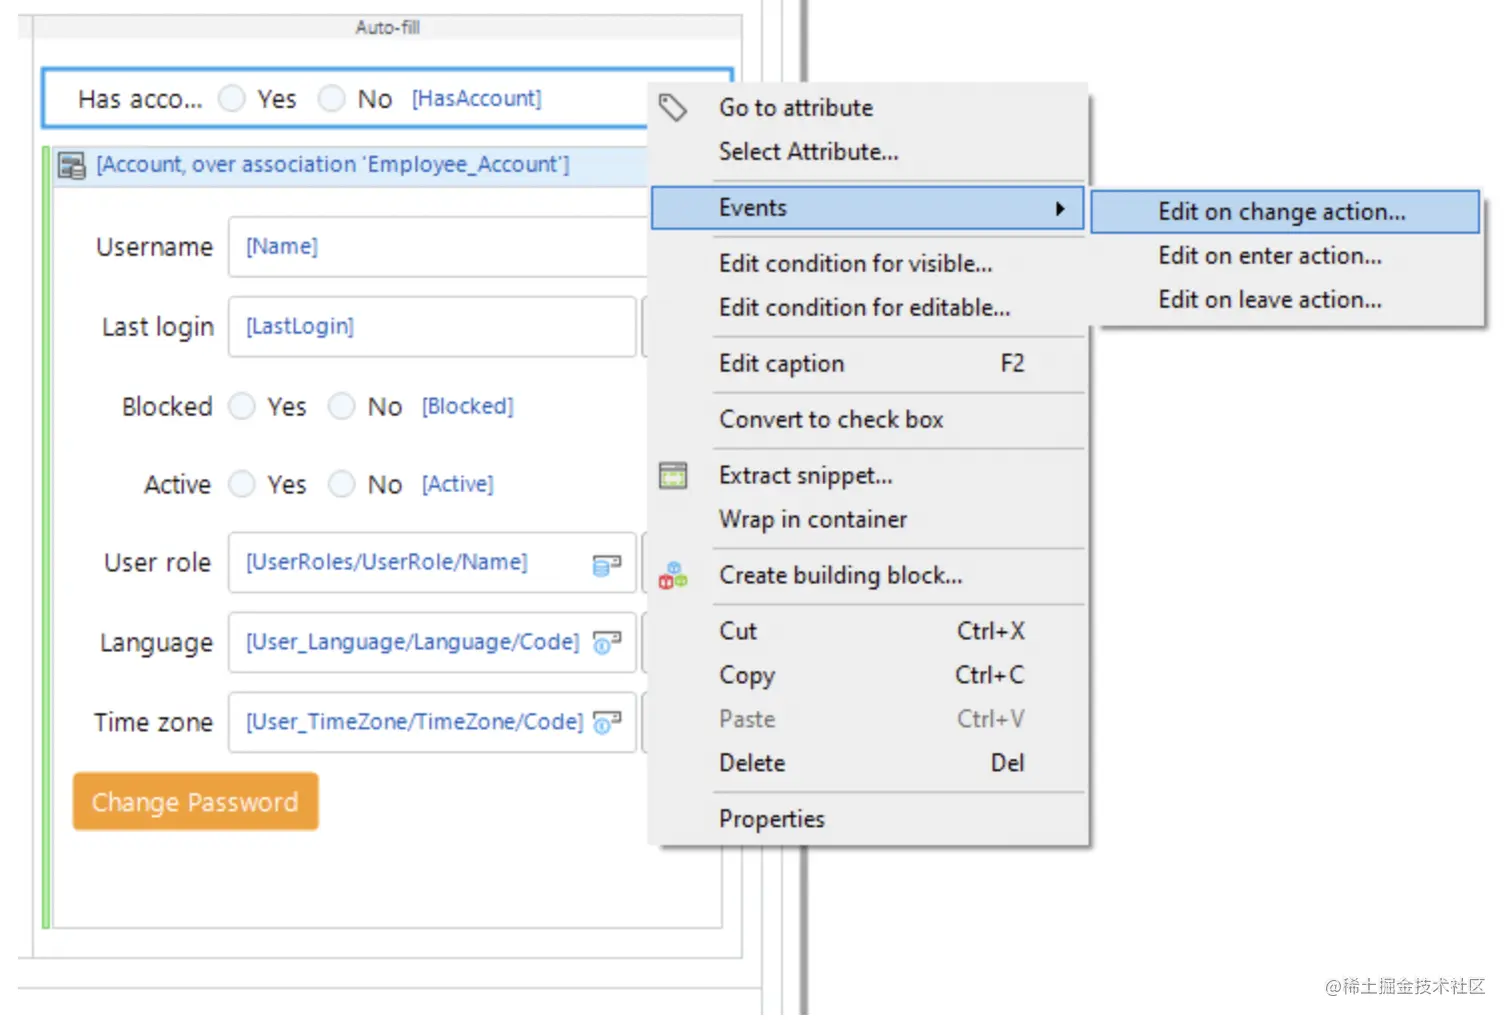Click the Change Password button
The image size is (1512, 1023).
tap(196, 802)
